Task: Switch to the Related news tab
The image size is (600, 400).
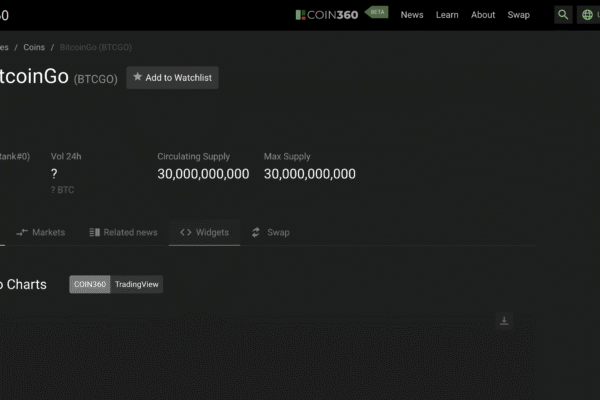Action: (x=123, y=232)
